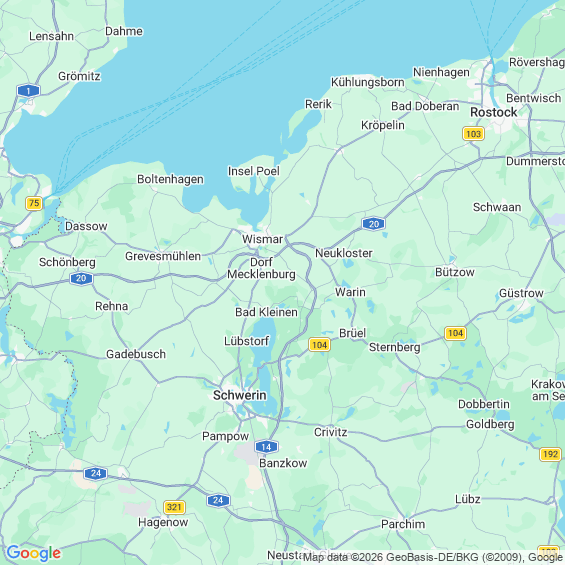Select the Kühlungsborn town label
This screenshot has height=565, width=565.
click(x=368, y=82)
